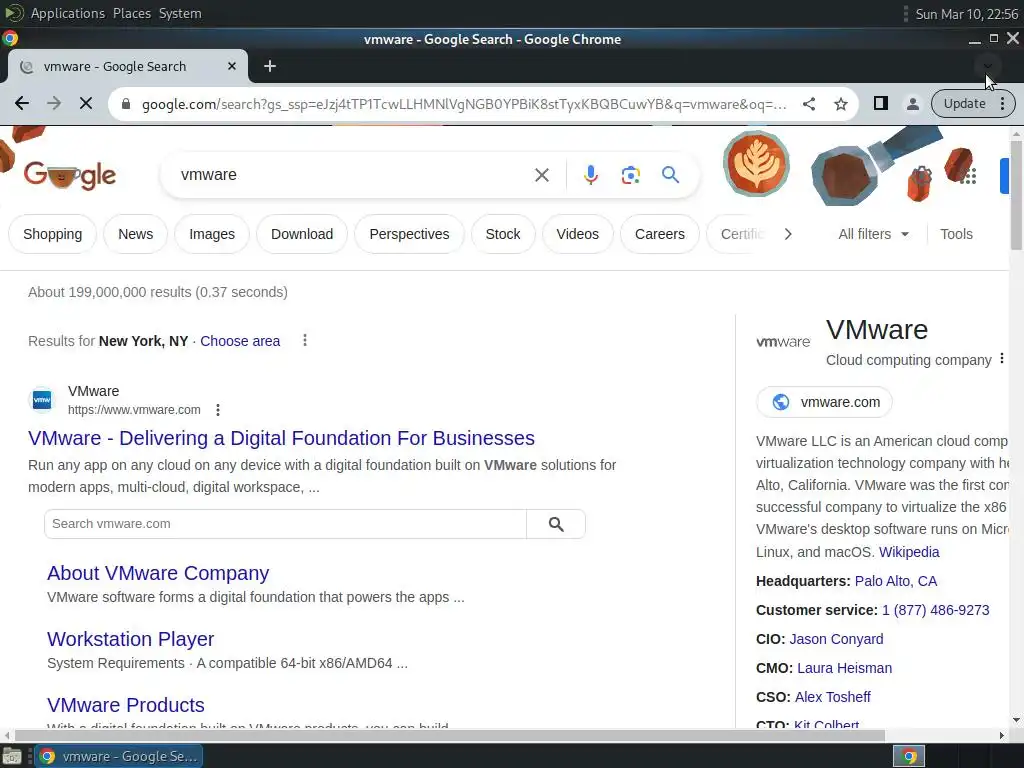Click Palo Alto, CA headquarters link
Screen dimensions: 1024x768
(x=895, y=581)
